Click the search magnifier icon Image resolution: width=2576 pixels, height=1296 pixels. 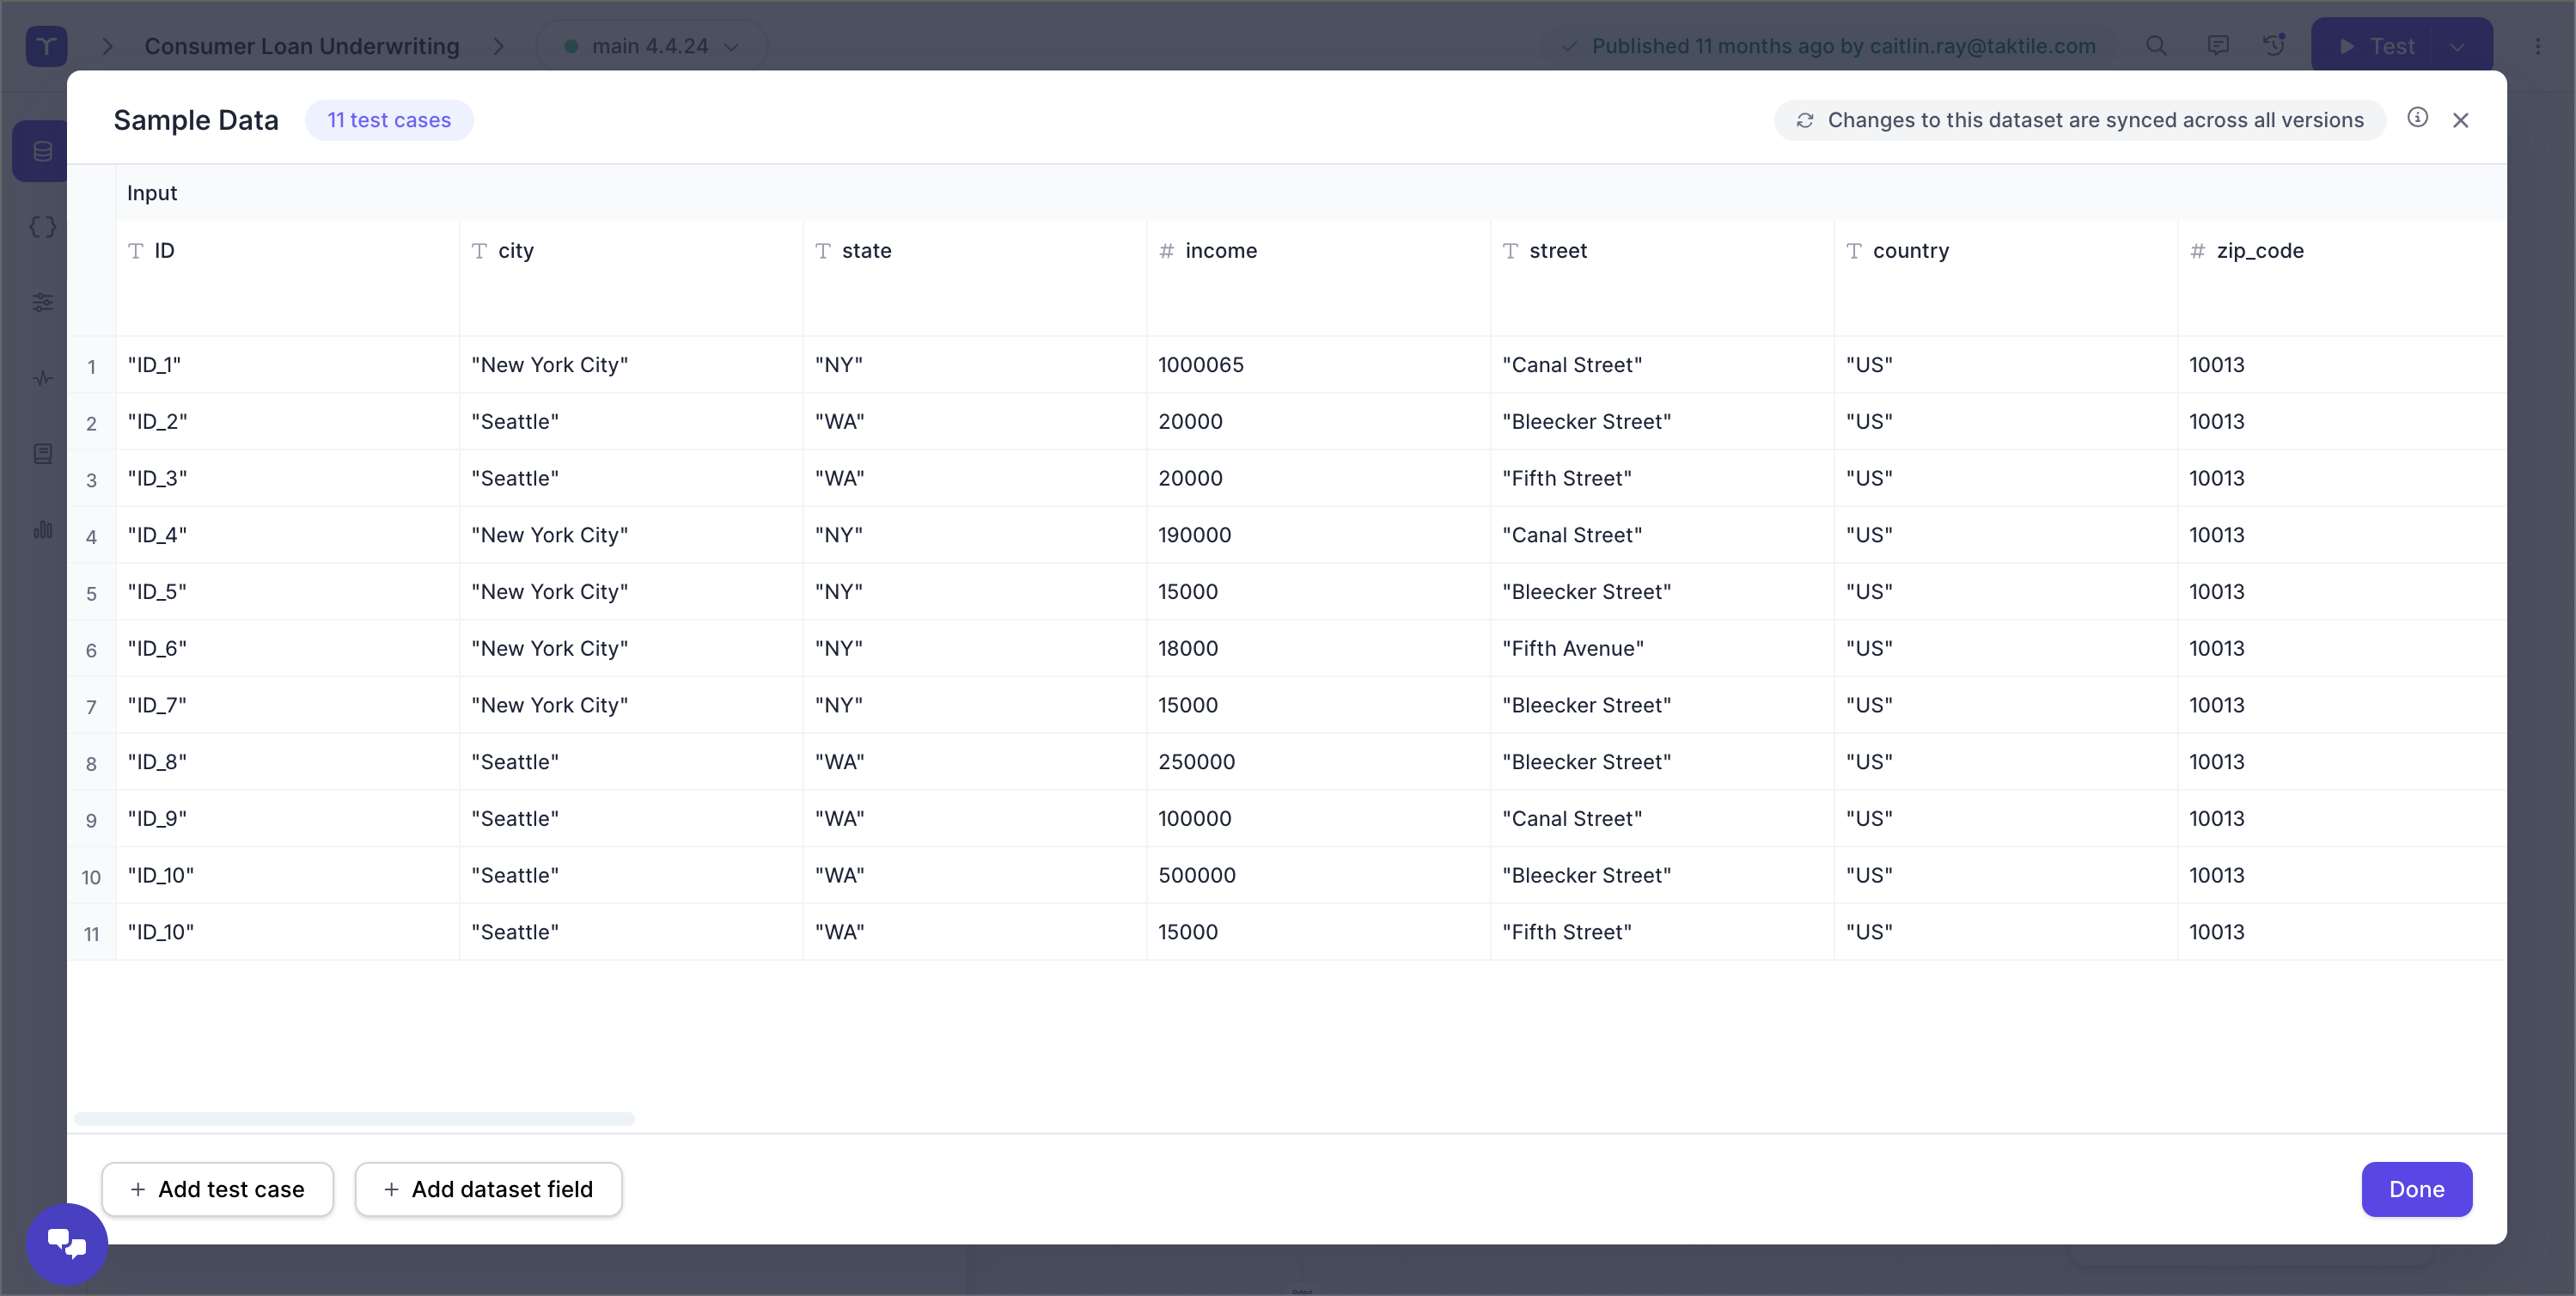pos(2156,46)
